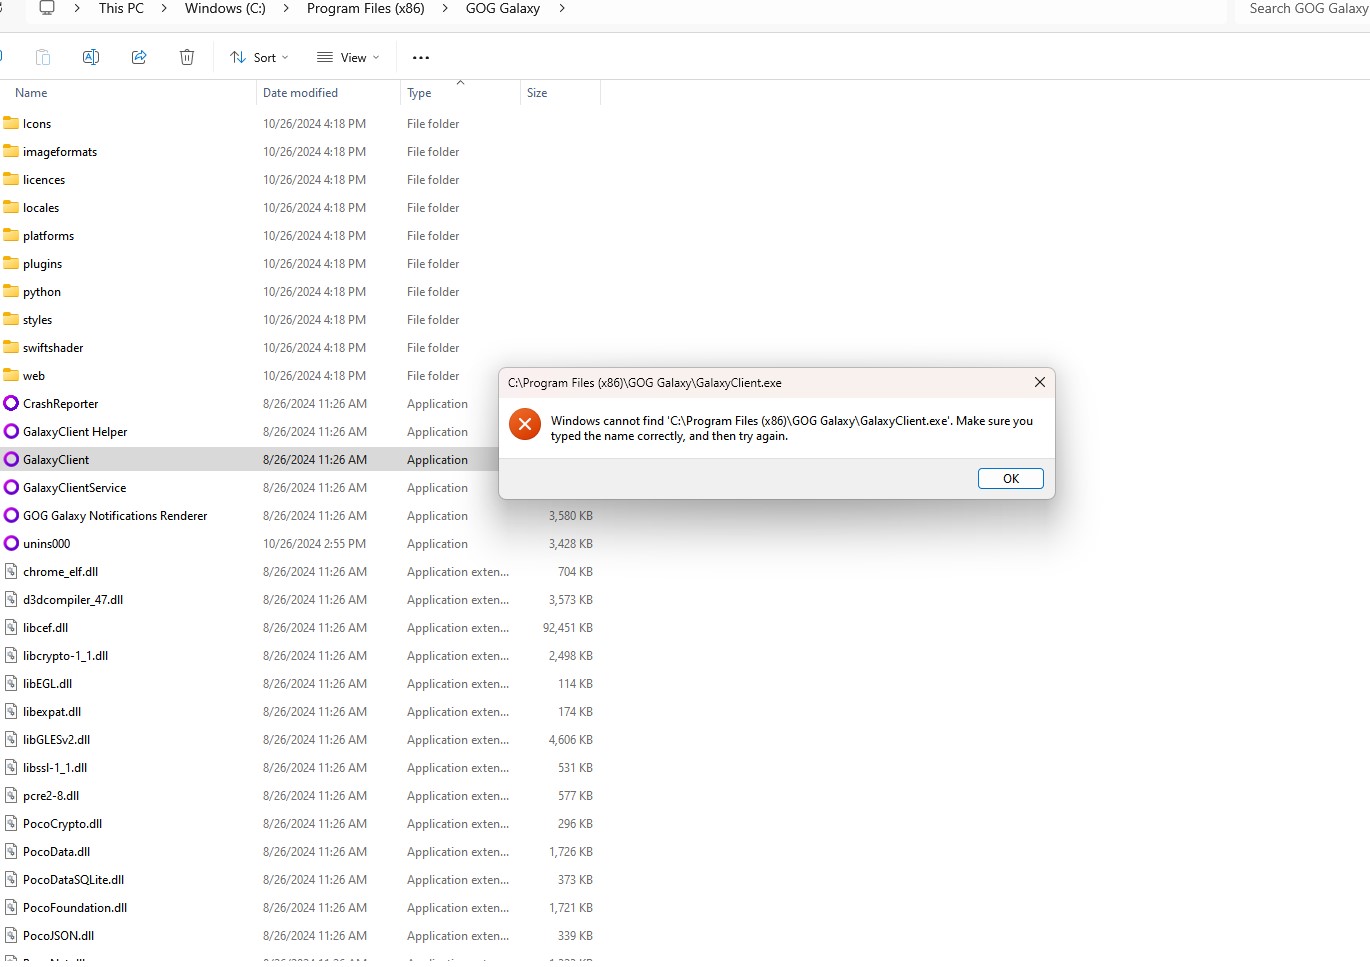Image resolution: width=1370 pixels, height=967 pixels.
Task: Click the GalaxyClientService application icon
Action: [11, 487]
